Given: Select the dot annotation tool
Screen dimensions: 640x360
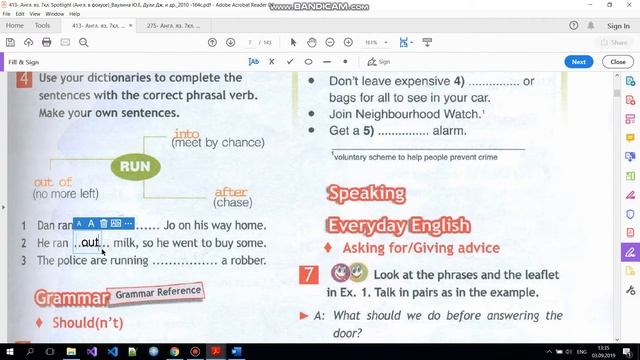Looking at the screenshot, I should (x=345, y=62).
